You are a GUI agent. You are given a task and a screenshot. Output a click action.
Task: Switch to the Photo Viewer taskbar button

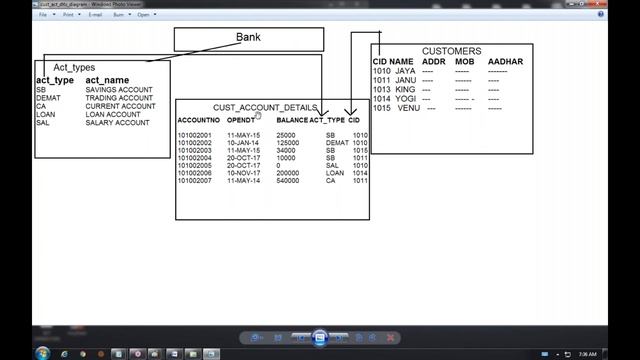pos(211,354)
